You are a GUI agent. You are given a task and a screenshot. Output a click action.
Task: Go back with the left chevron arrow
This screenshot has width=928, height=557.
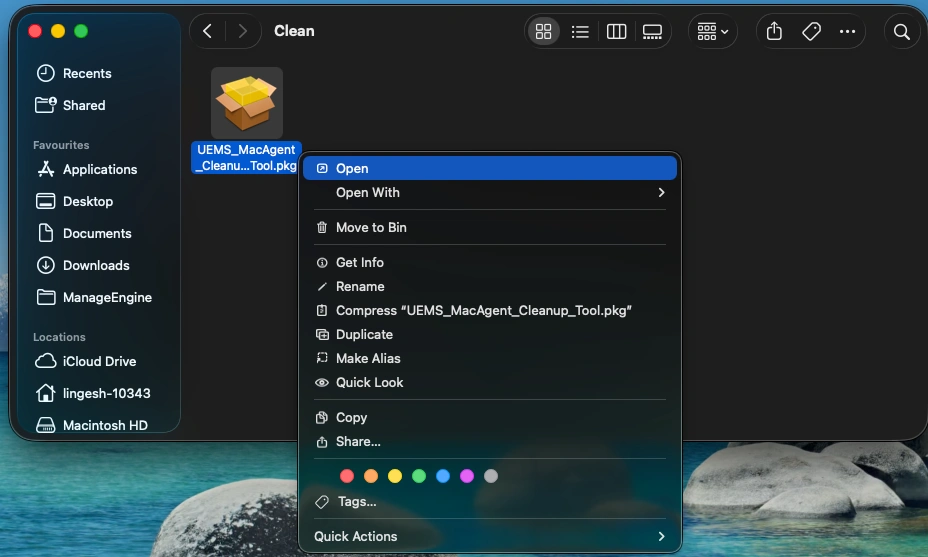click(x=207, y=31)
